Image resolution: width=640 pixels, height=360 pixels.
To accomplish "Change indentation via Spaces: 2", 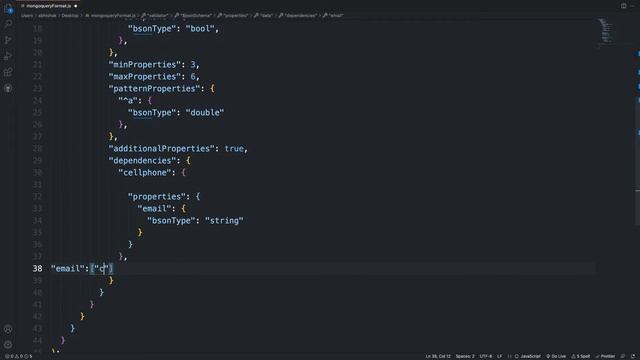I will [465, 356].
